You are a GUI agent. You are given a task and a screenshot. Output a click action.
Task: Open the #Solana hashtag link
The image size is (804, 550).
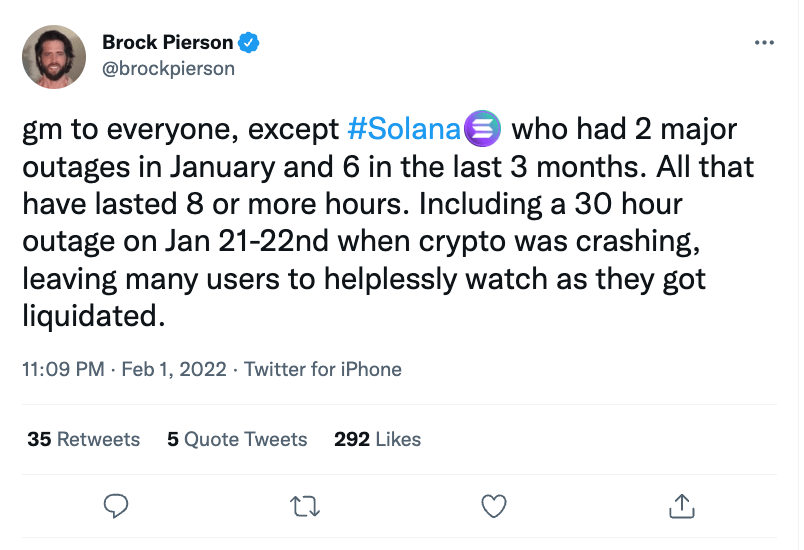point(403,130)
